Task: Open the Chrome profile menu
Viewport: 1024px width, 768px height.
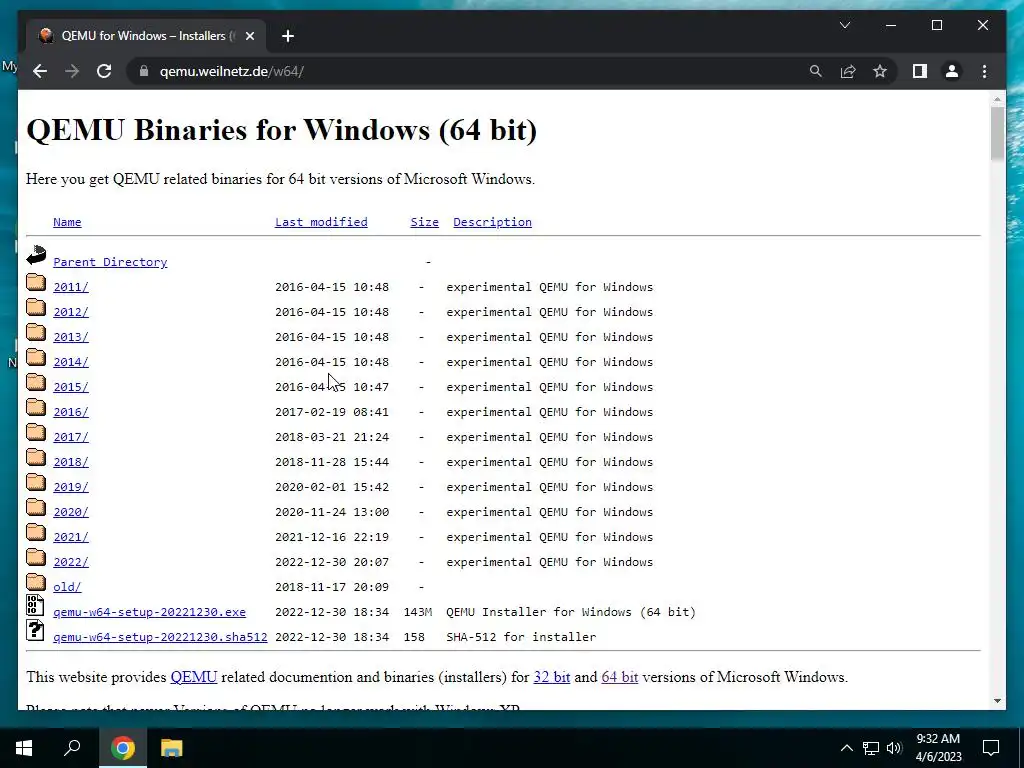Action: 952,71
